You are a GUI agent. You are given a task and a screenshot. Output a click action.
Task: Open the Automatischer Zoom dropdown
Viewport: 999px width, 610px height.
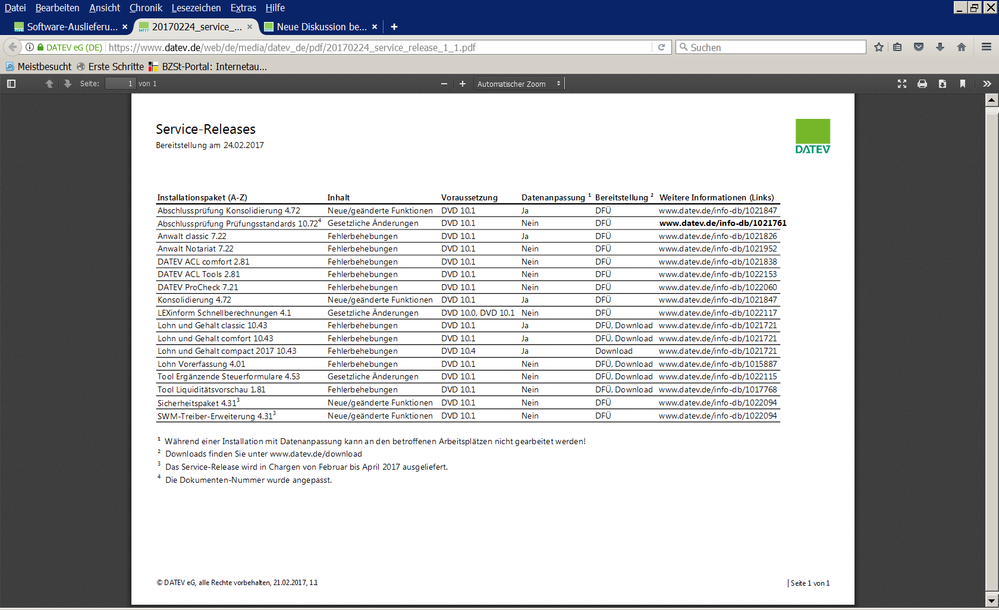(x=519, y=84)
